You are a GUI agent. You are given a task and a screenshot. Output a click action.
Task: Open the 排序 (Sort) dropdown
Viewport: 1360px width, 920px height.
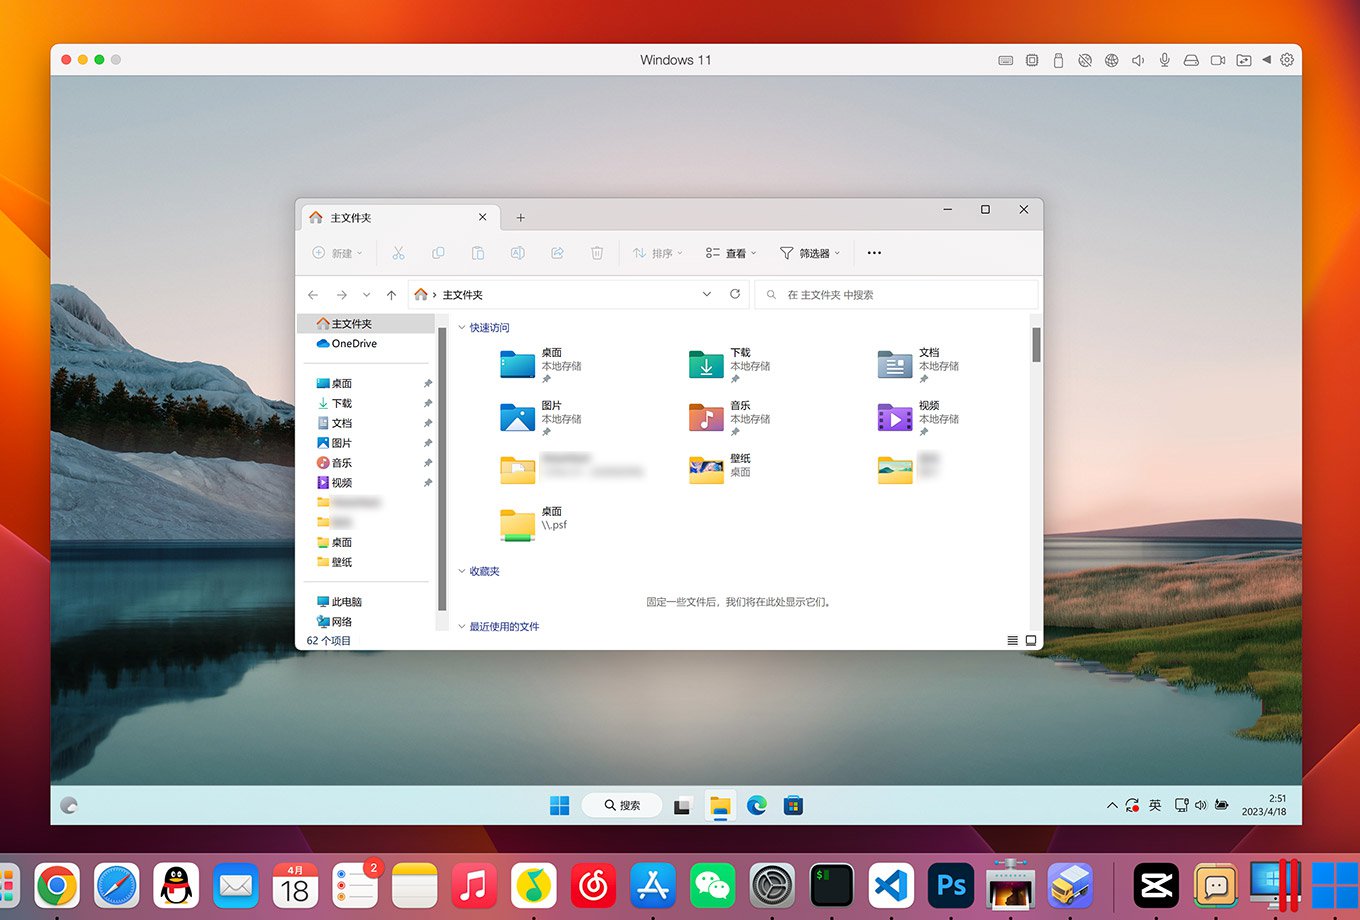point(657,253)
